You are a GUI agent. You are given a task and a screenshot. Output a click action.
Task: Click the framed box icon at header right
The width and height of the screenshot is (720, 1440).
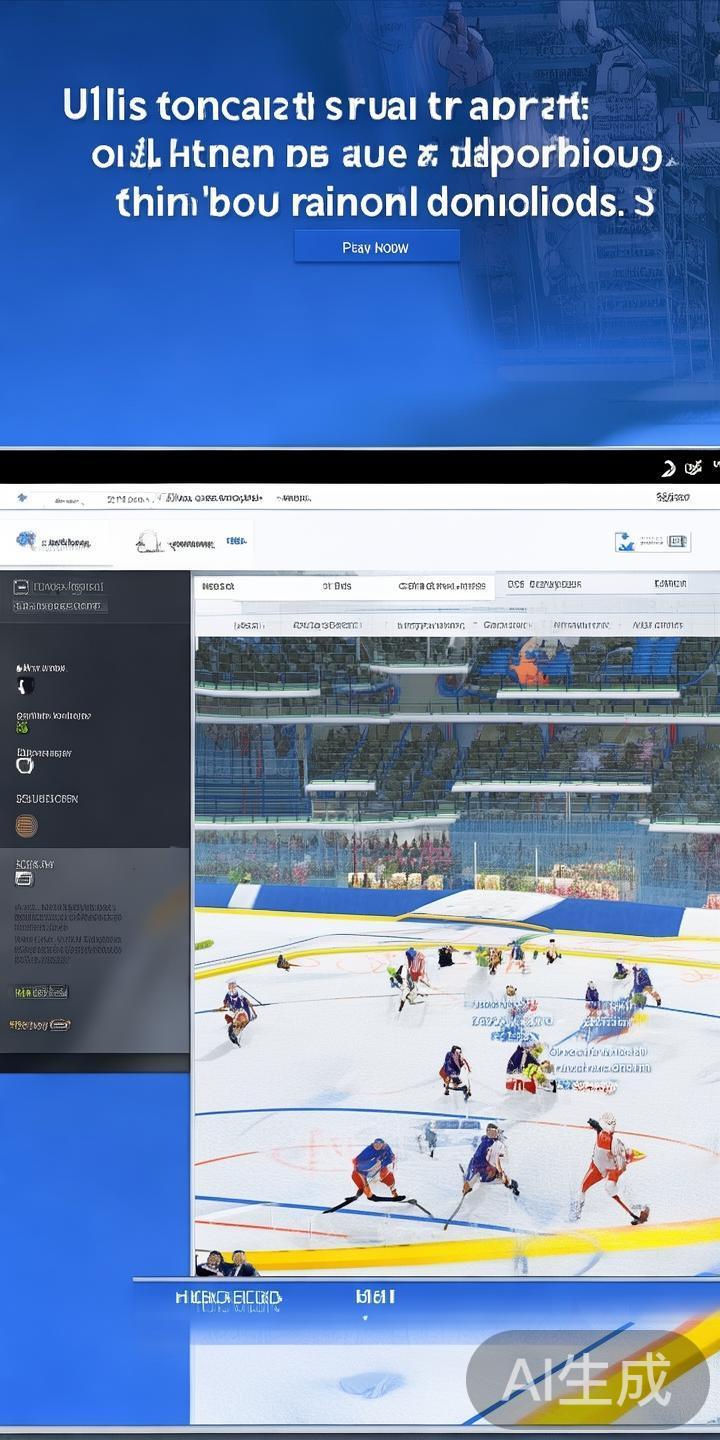pyautogui.click(x=678, y=541)
